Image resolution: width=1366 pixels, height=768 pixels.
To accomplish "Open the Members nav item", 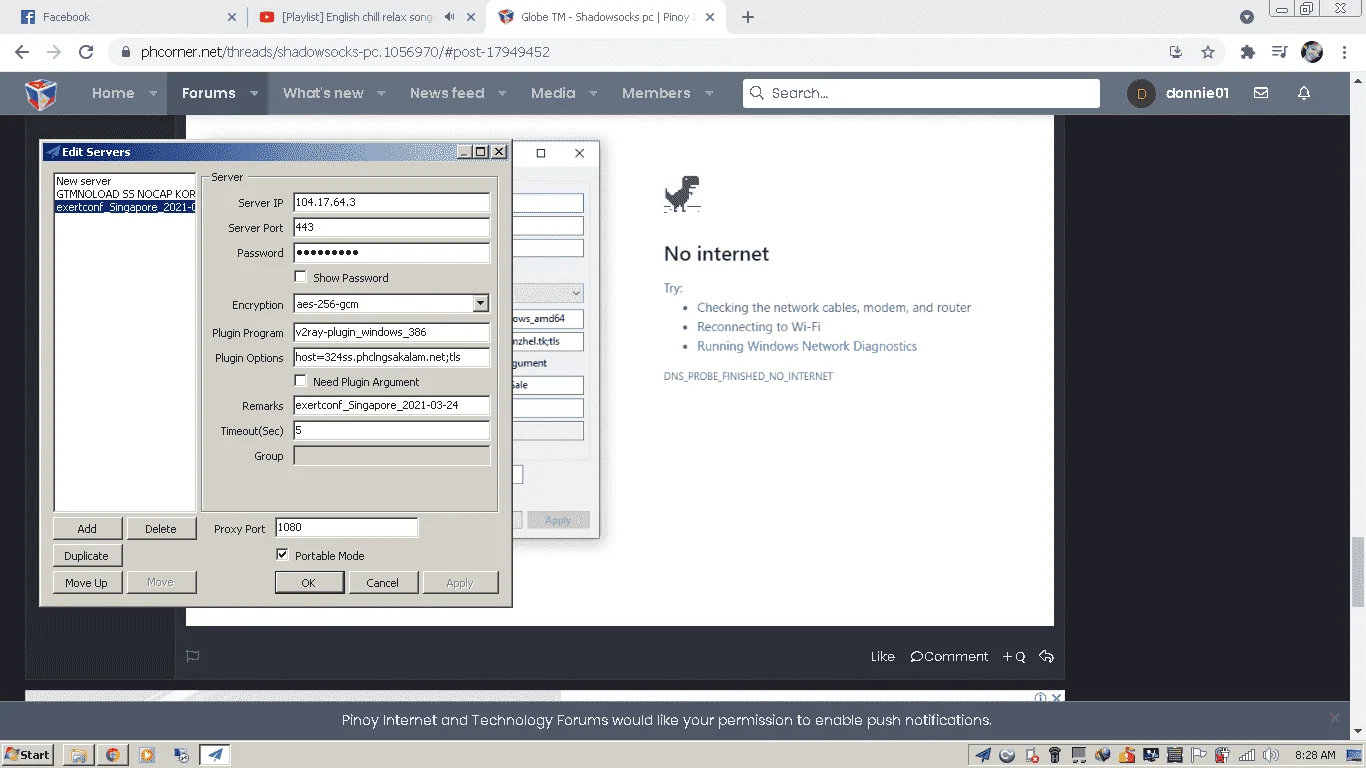I will point(656,93).
